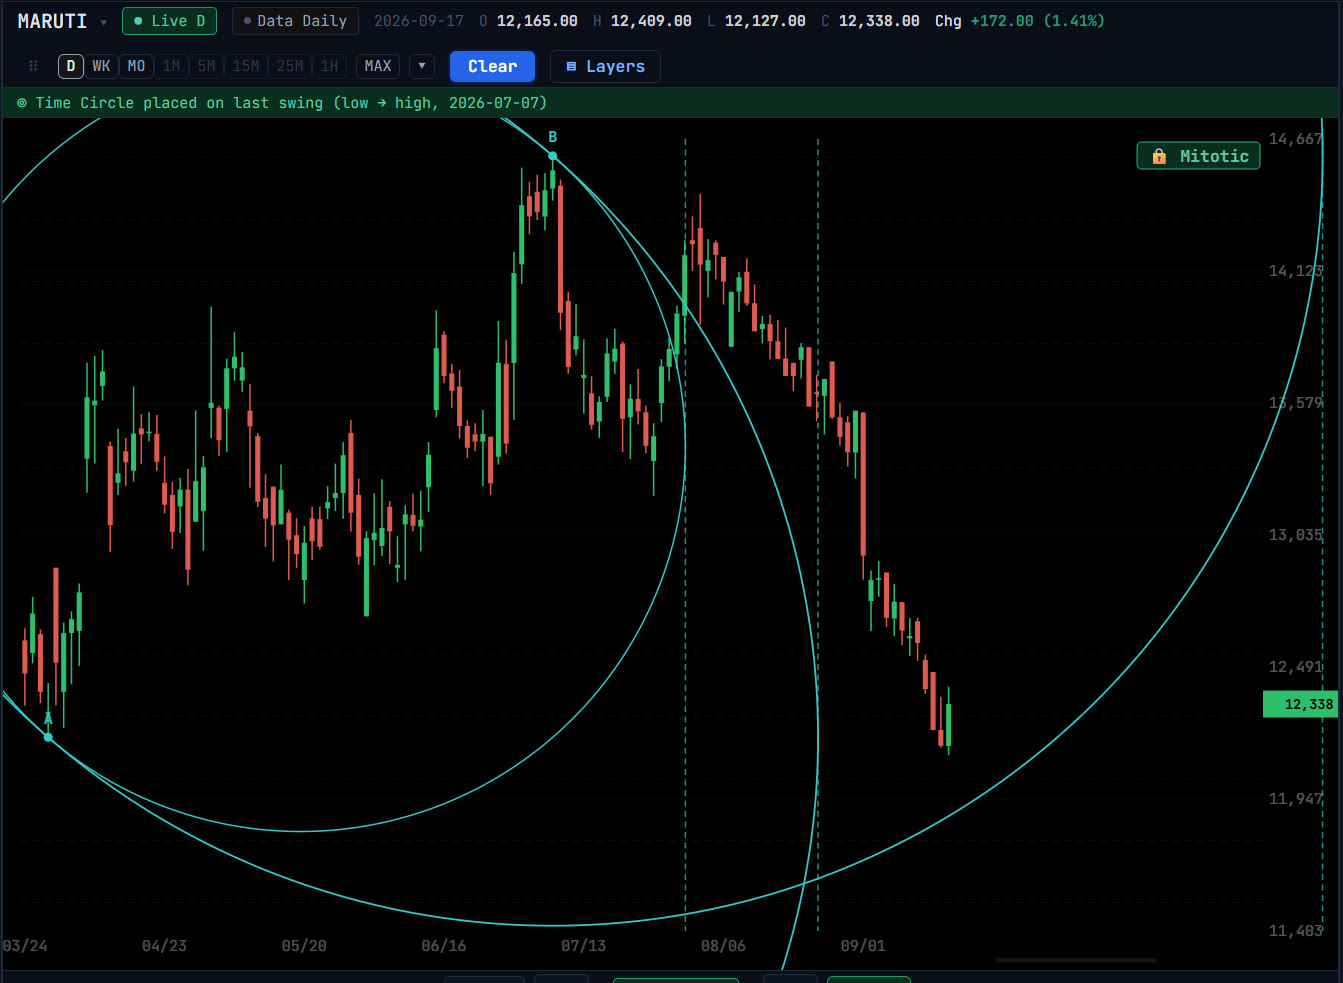Click the time circle info icon
This screenshot has width=1343, height=983.
(22, 103)
